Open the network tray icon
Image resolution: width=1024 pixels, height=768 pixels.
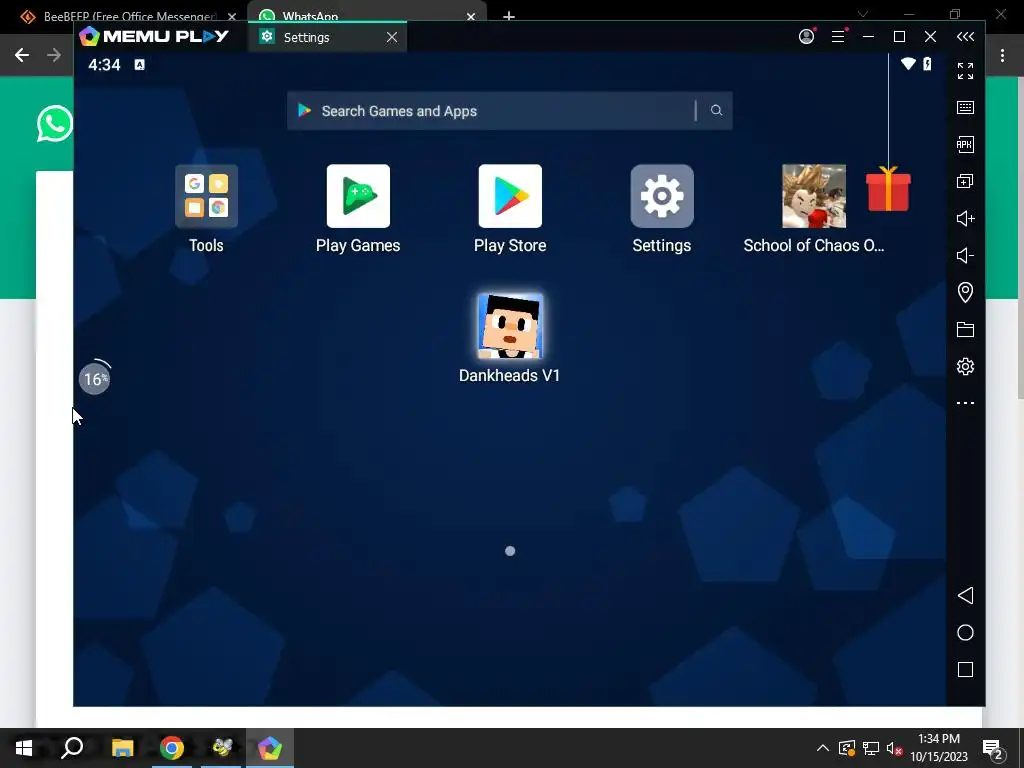pos(871,748)
